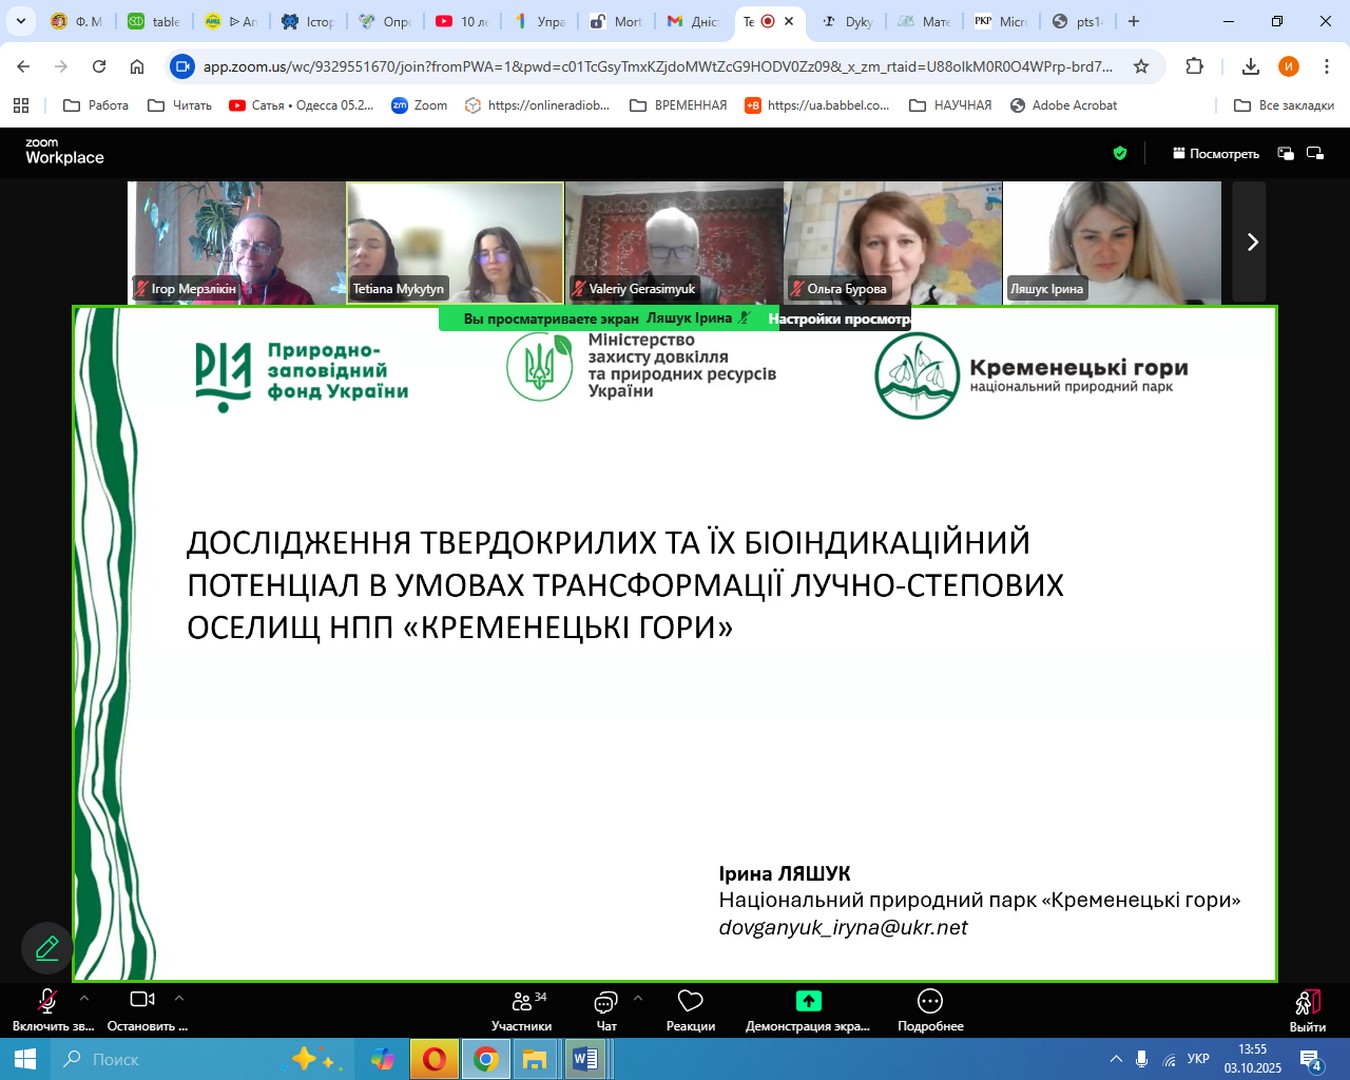Open the Zoom bookmark link
Image resolution: width=1350 pixels, height=1080 pixels.
pos(419,105)
